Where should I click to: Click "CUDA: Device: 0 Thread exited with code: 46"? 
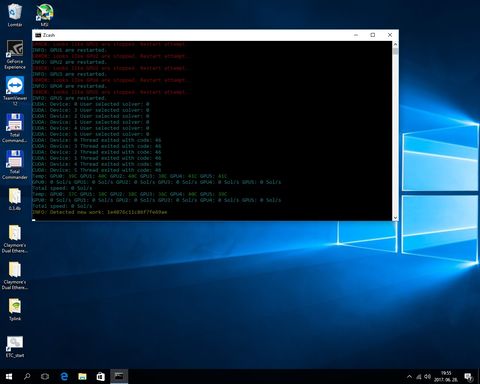[97, 140]
